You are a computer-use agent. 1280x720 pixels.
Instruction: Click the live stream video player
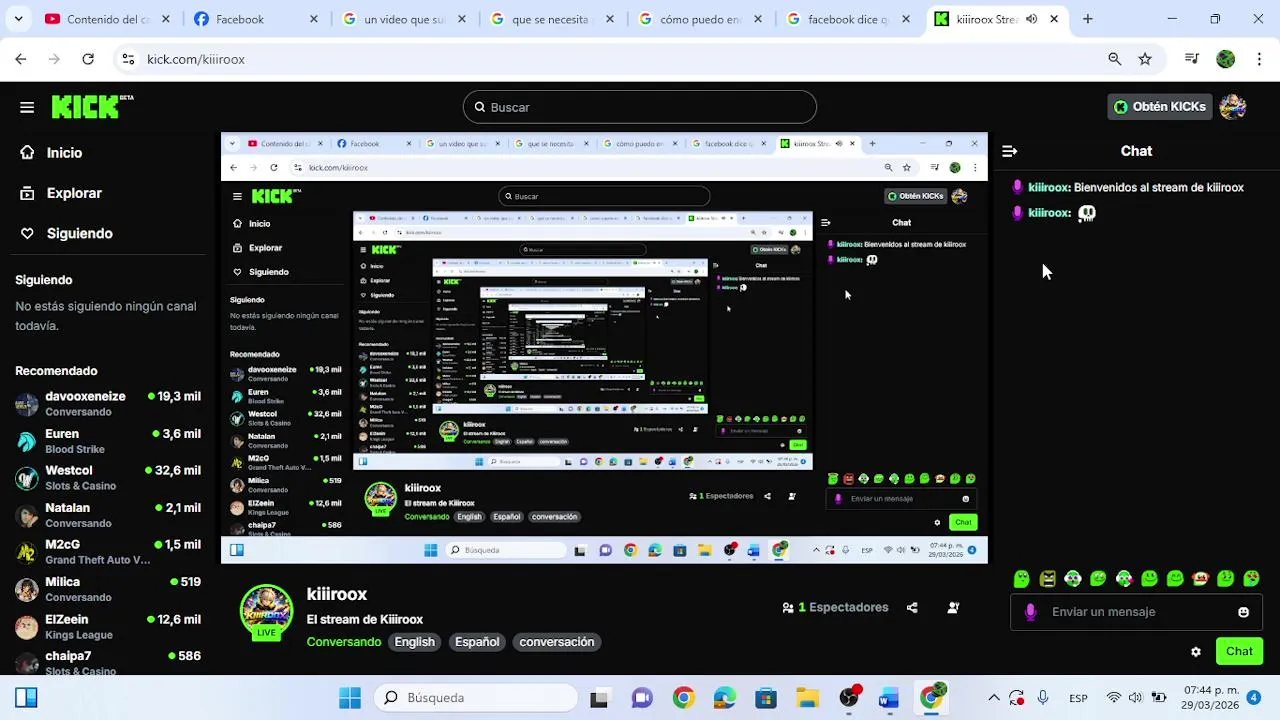click(604, 348)
